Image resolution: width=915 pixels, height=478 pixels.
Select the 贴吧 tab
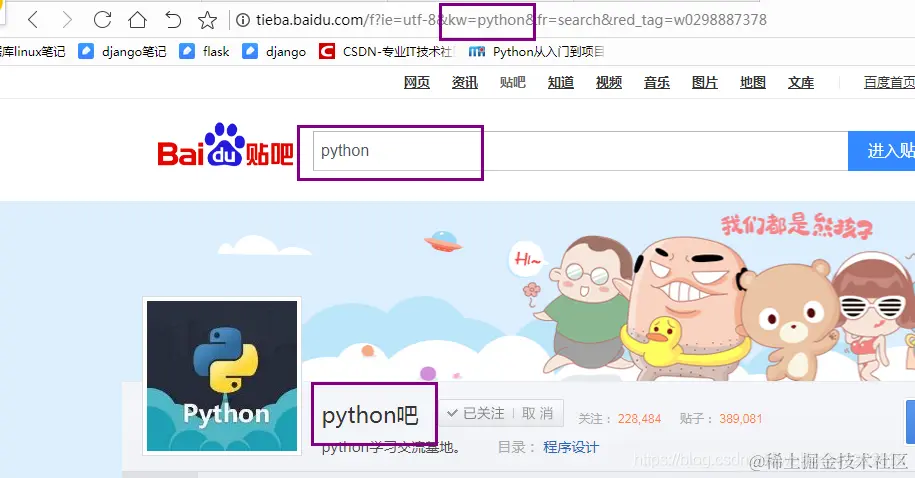512,83
